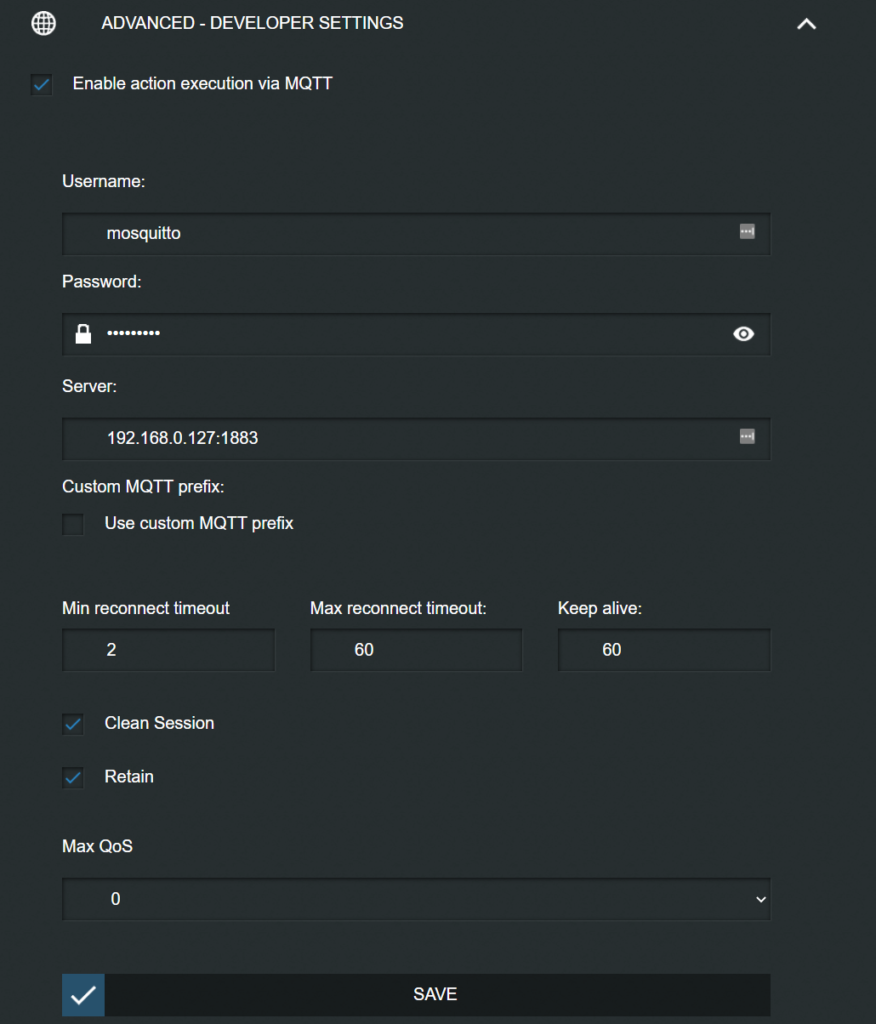The width and height of the screenshot is (876, 1024).
Task: Collapse the Advanced Developer Settings section
Action: click(807, 24)
